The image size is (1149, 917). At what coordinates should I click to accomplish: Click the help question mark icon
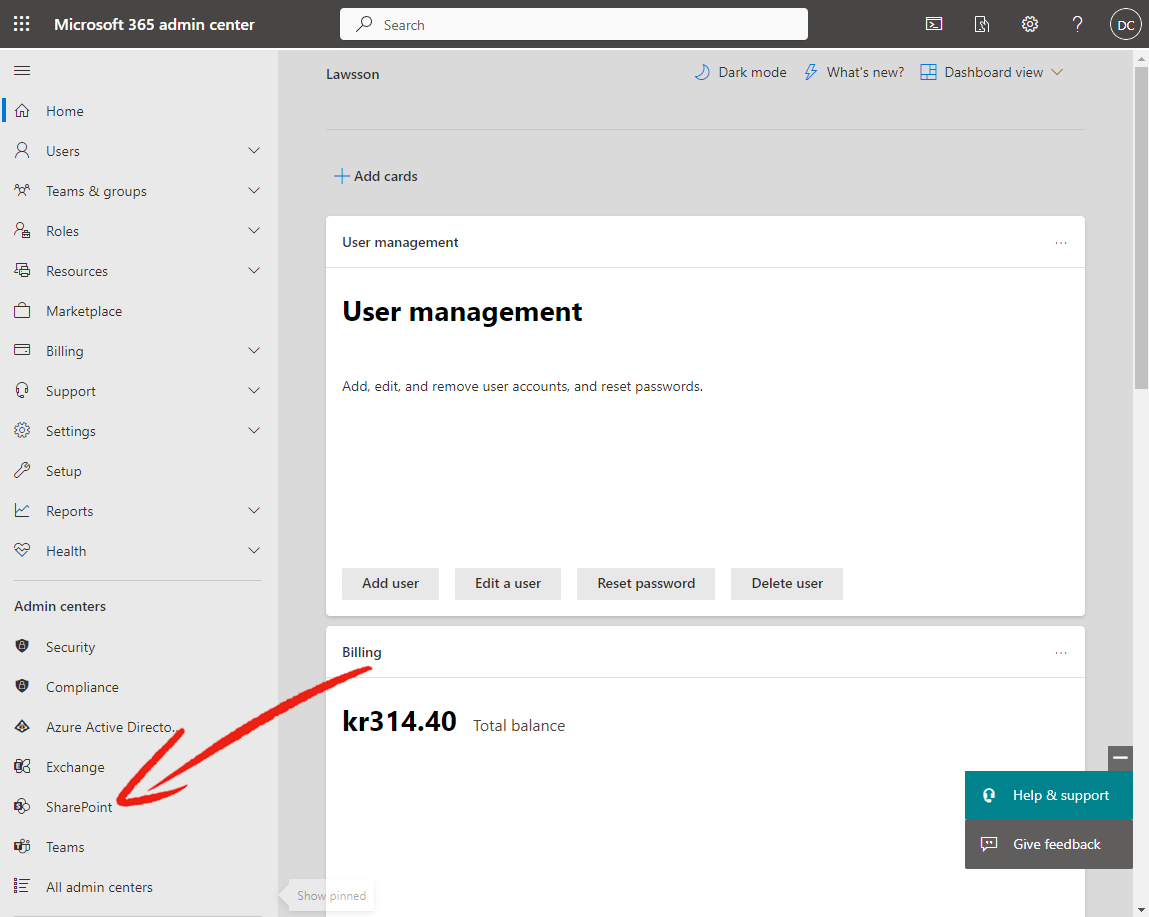(1077, 24)
